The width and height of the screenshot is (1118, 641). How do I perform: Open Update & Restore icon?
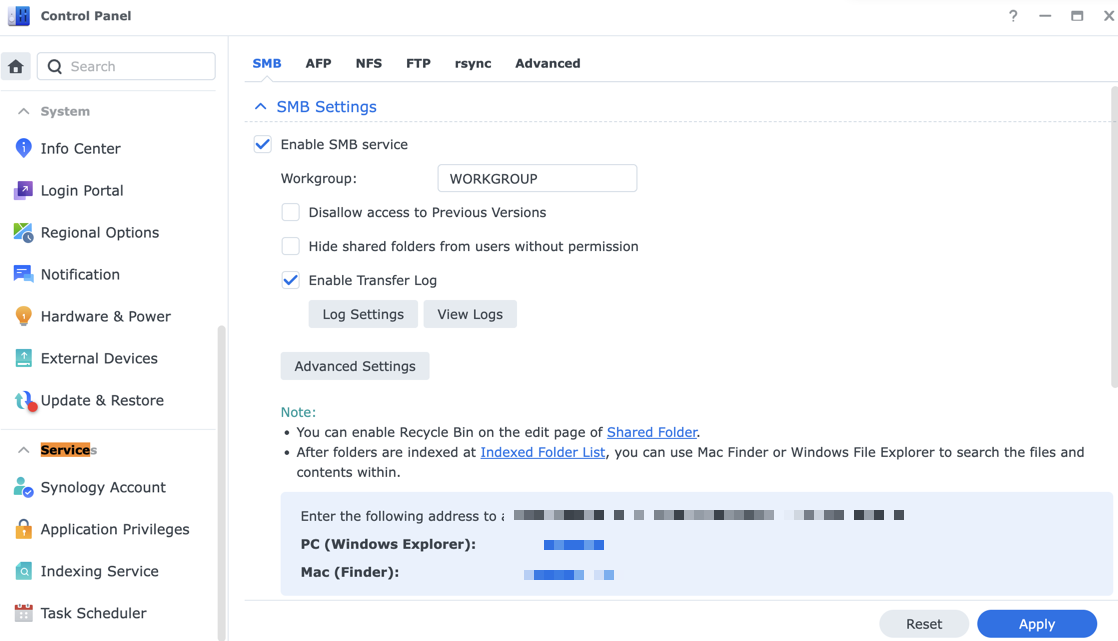click(x=23, y=400)
